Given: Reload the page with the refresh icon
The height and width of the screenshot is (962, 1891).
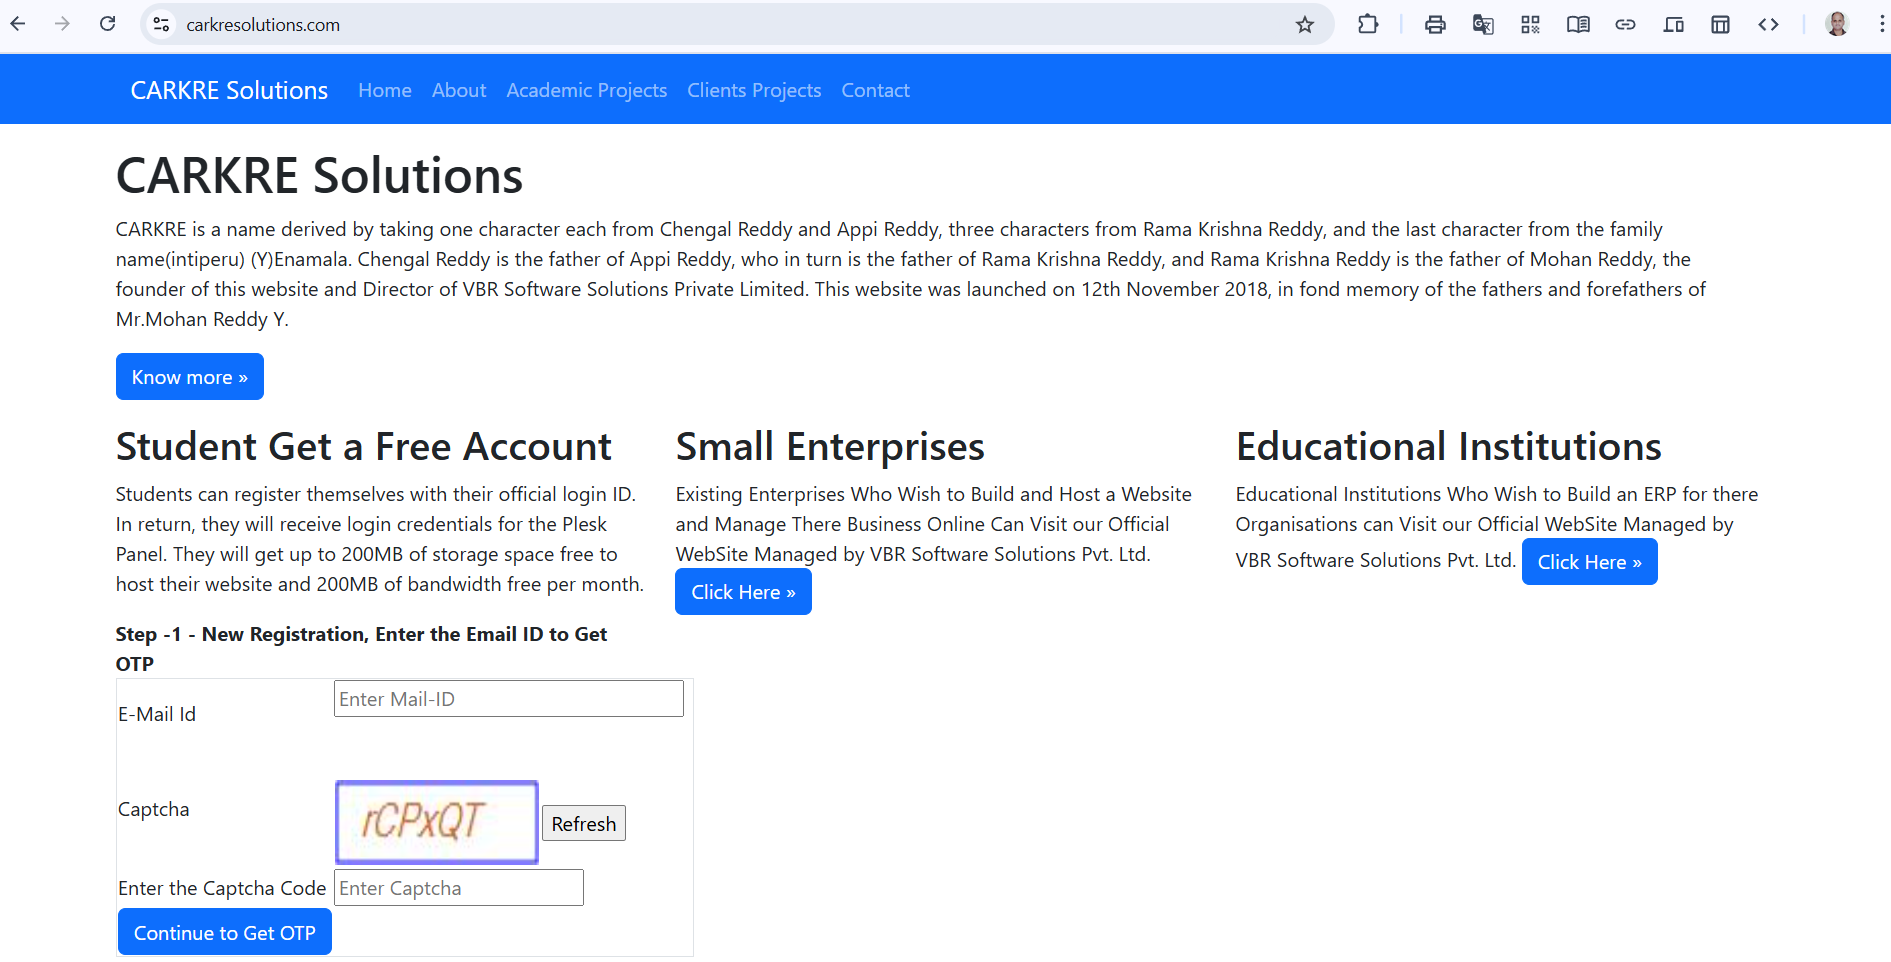Looking at the screenshot, I should pos(108,24).
